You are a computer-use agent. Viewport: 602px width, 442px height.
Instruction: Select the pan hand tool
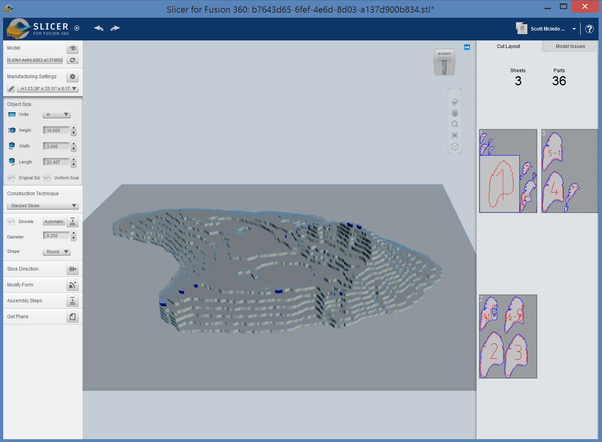pyautogui.click(x=455, y=113)
